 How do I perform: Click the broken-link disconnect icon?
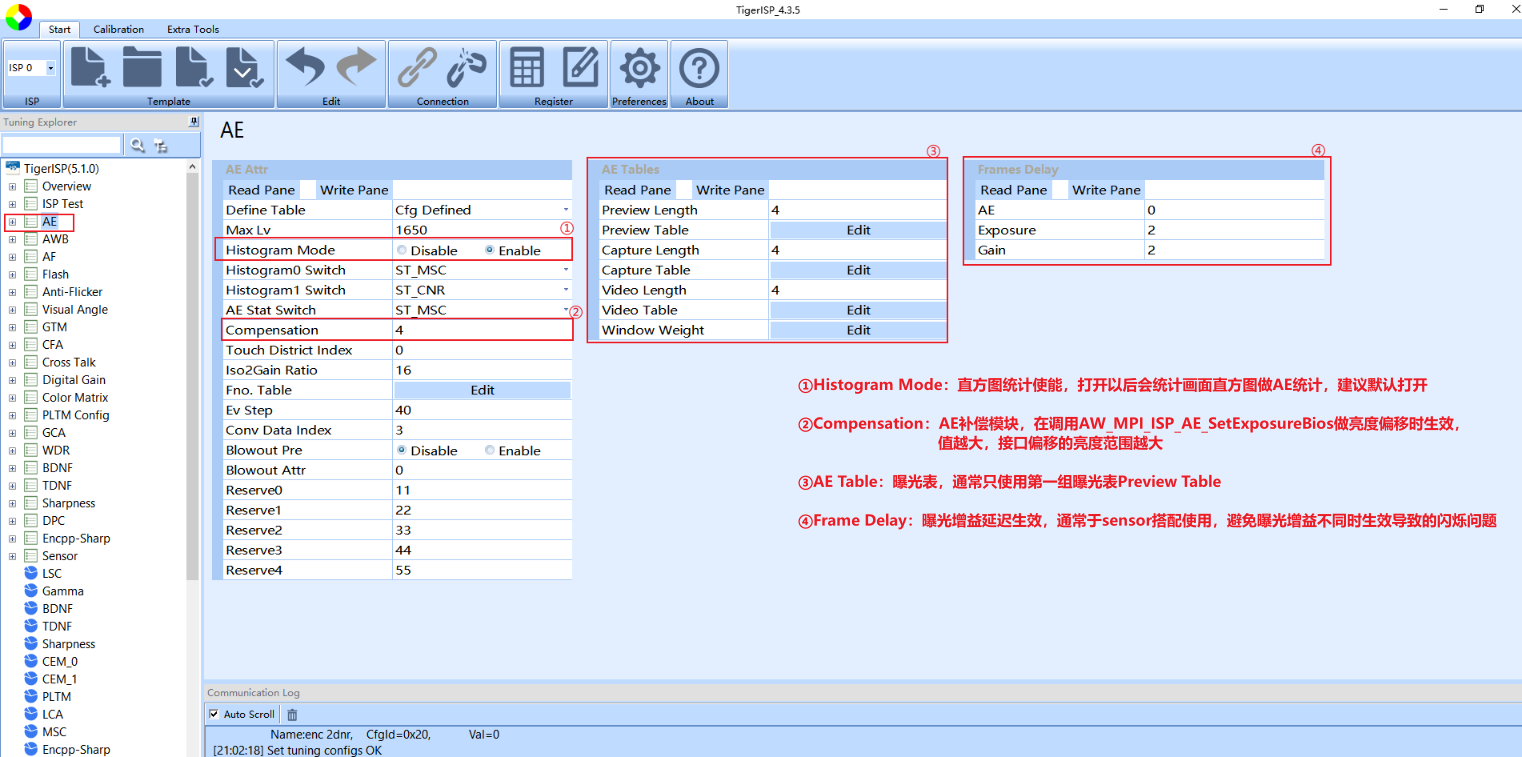coord(465,68)
